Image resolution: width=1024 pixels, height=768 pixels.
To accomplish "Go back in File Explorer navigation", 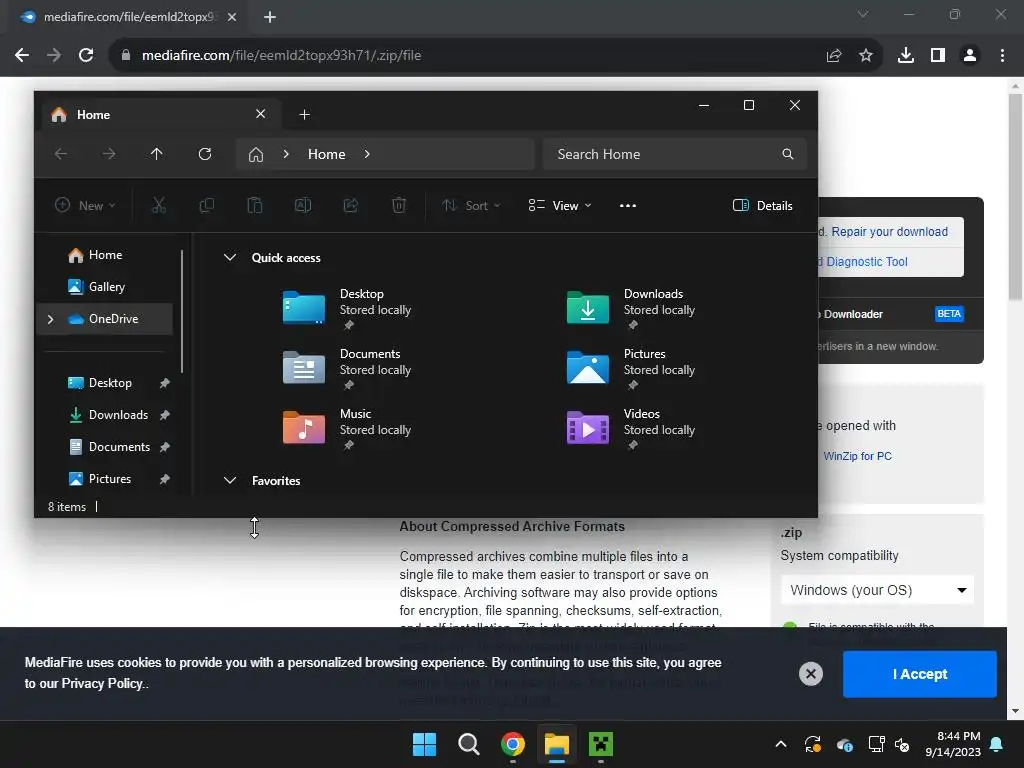I will coord(61,154).
